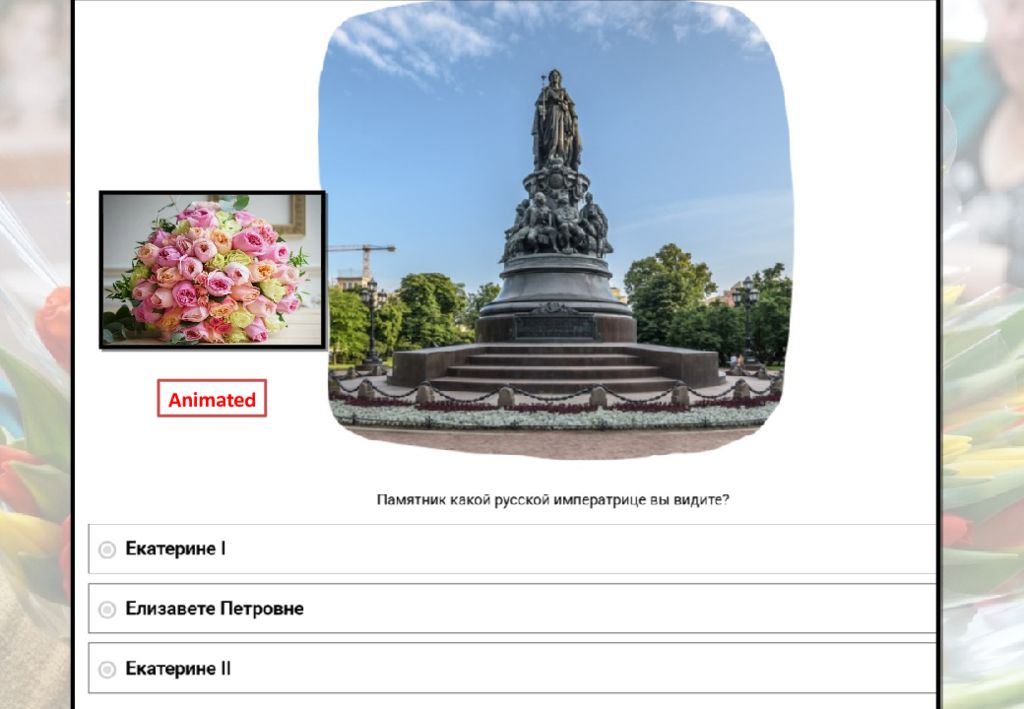The image size is (1024, 709).
Task: Choose the Елизавете Петровне radio button
Action: tap(107, 610)
